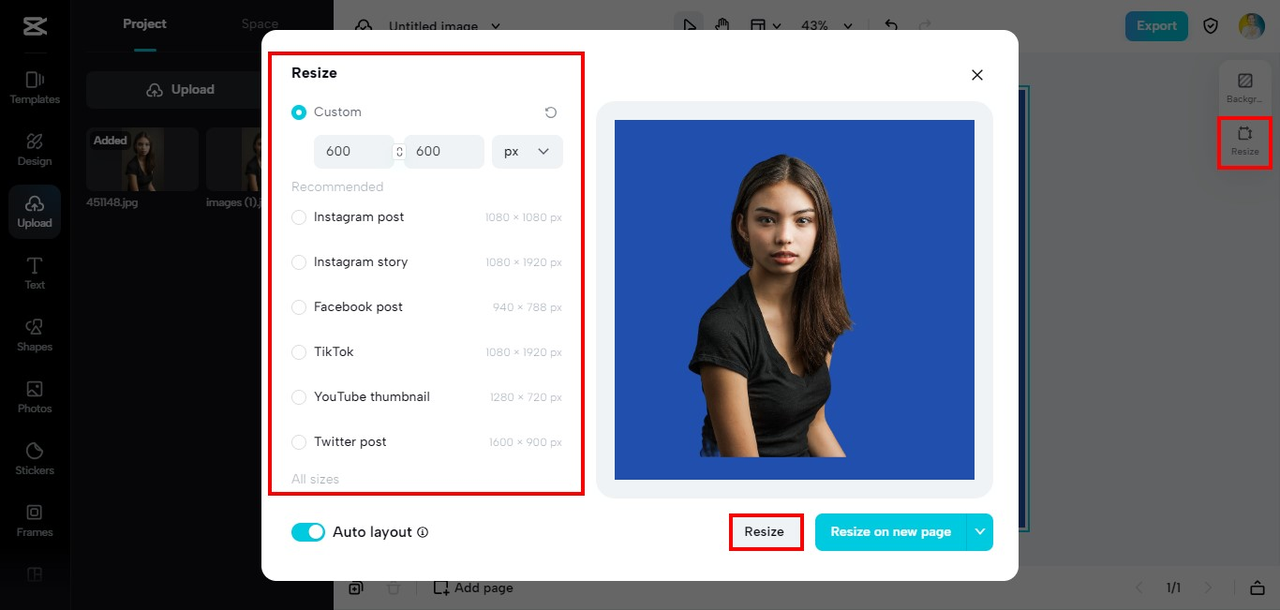The width and height of the screenshot is (1280, 610).
Task: Open the 43% zoom level dropdown
Action: tap(827, 26)
